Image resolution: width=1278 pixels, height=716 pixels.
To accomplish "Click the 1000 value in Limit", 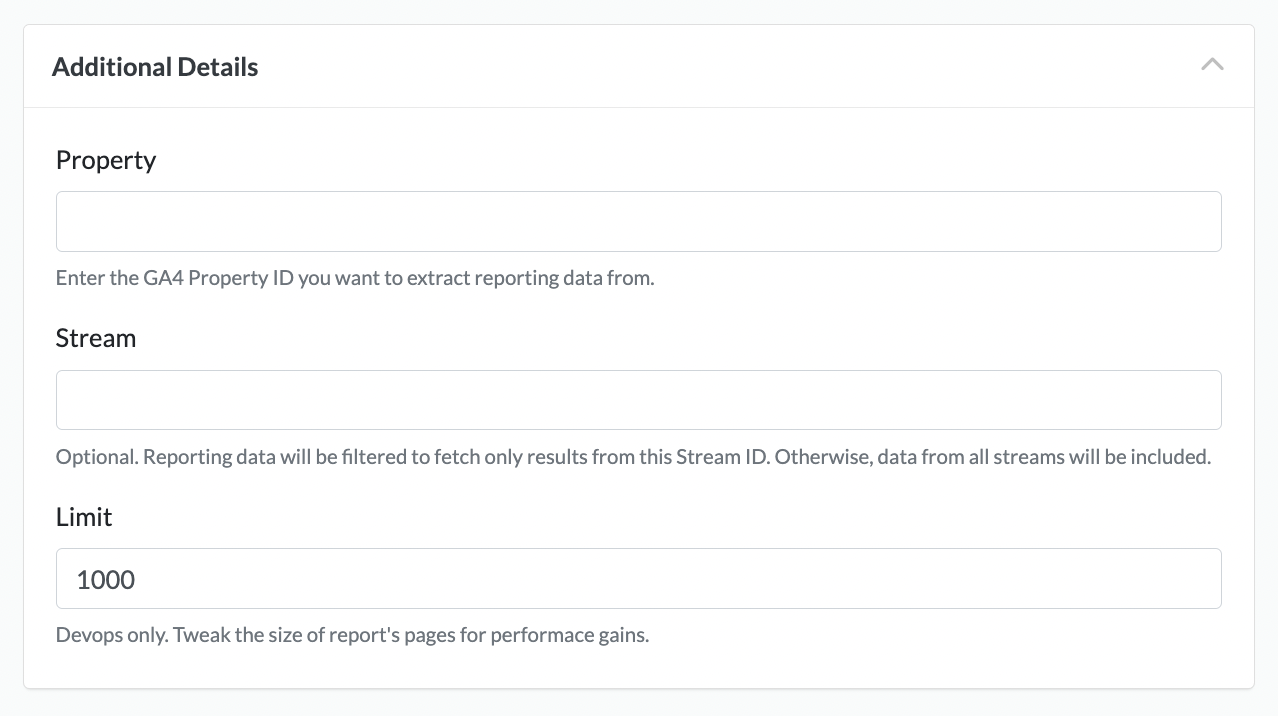I will pos(106,579).
